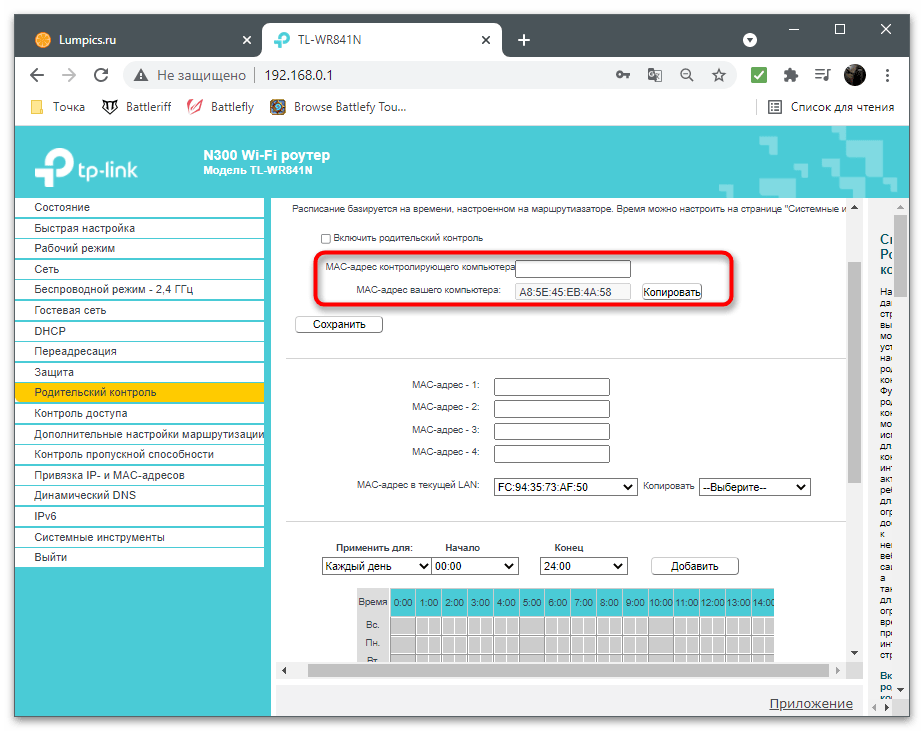This screenshot has height=731, width=924.
Task: Select Родительский контроль menu item
Action: pos(139,393)
